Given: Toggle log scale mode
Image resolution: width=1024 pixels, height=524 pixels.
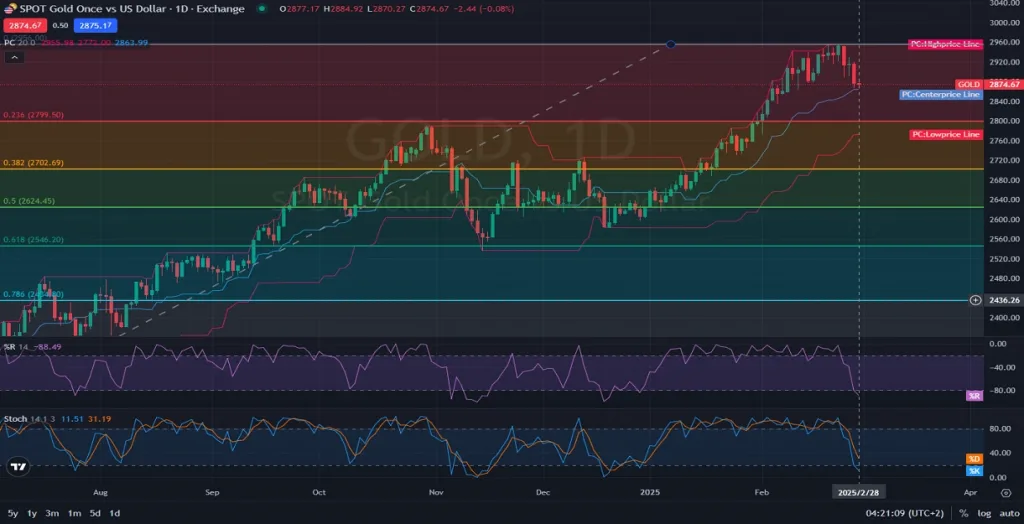Looking at the screenshot, I should point(984,514).
